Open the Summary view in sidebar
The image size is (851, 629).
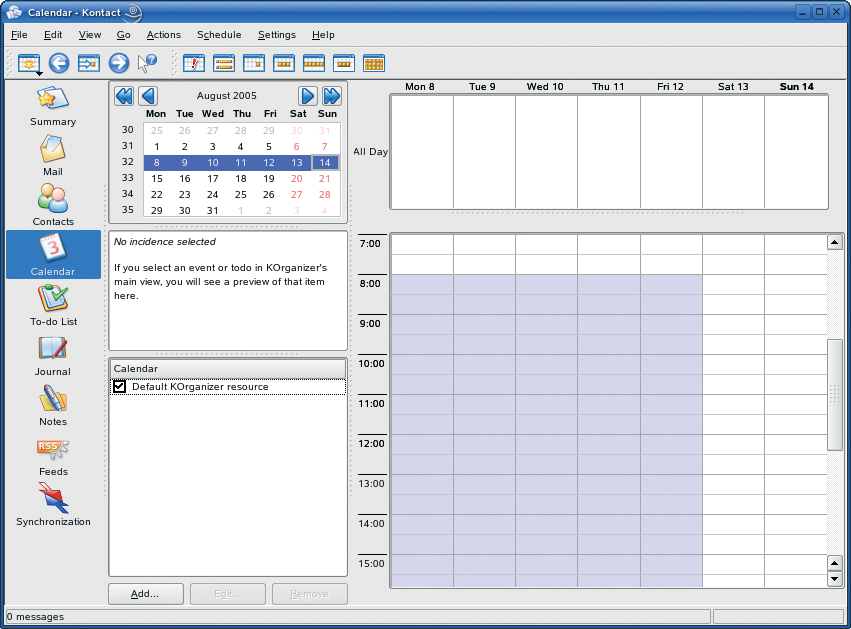tap(53, 107)
